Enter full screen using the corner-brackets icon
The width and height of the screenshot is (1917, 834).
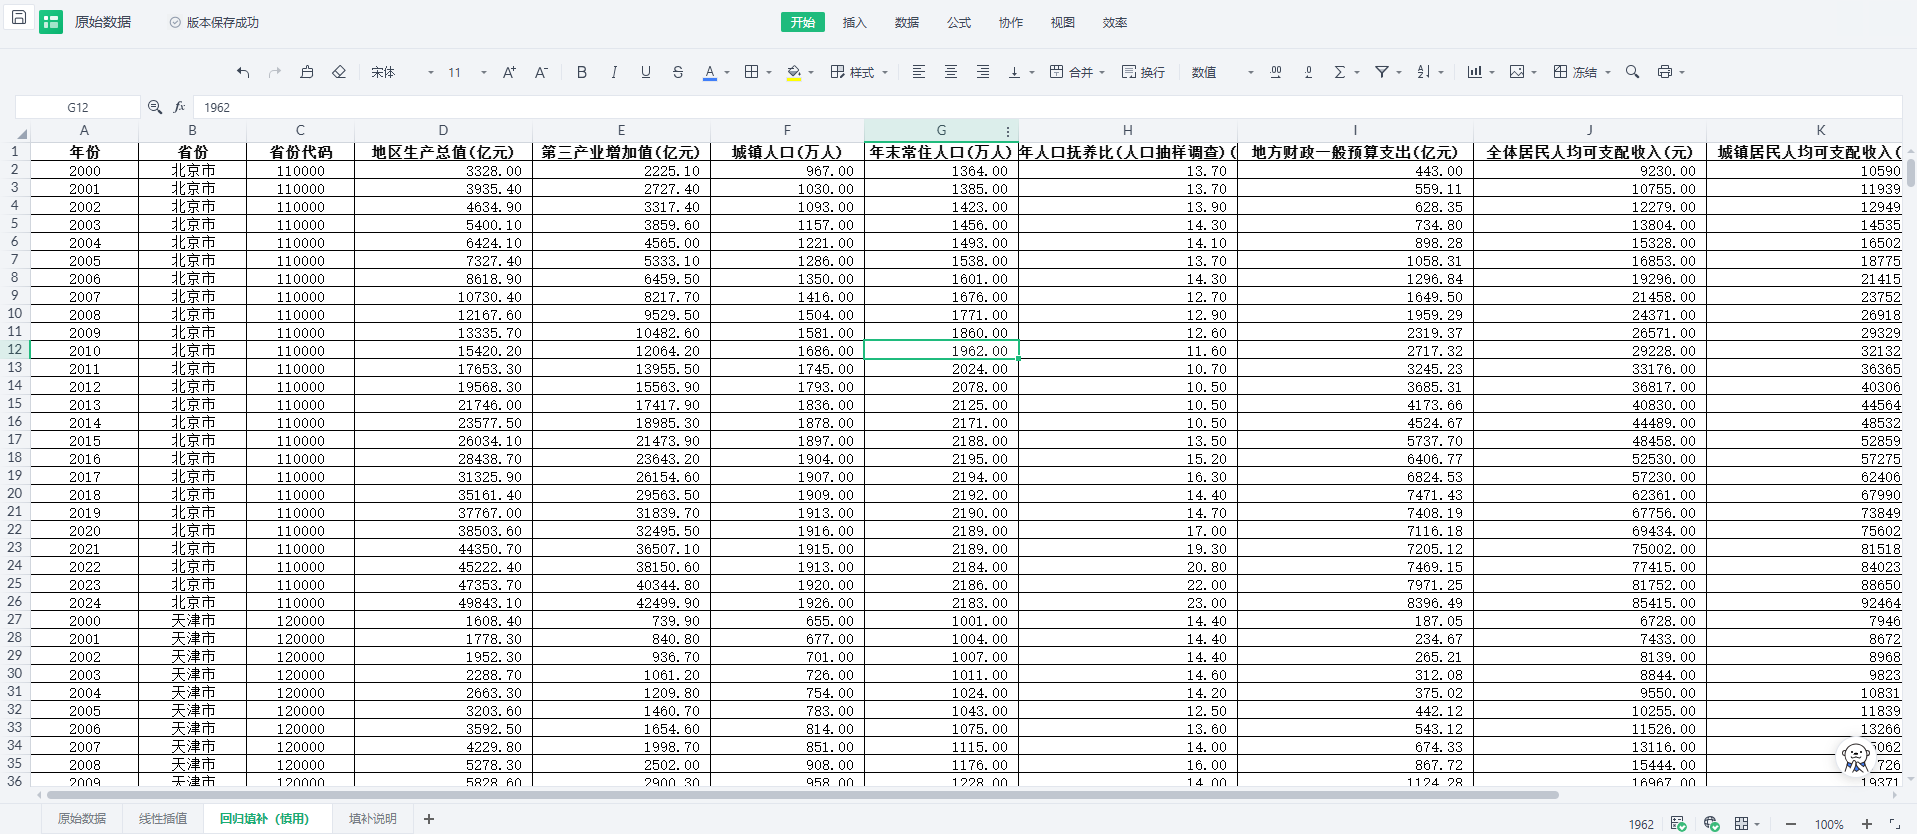tap(1895, 824)
